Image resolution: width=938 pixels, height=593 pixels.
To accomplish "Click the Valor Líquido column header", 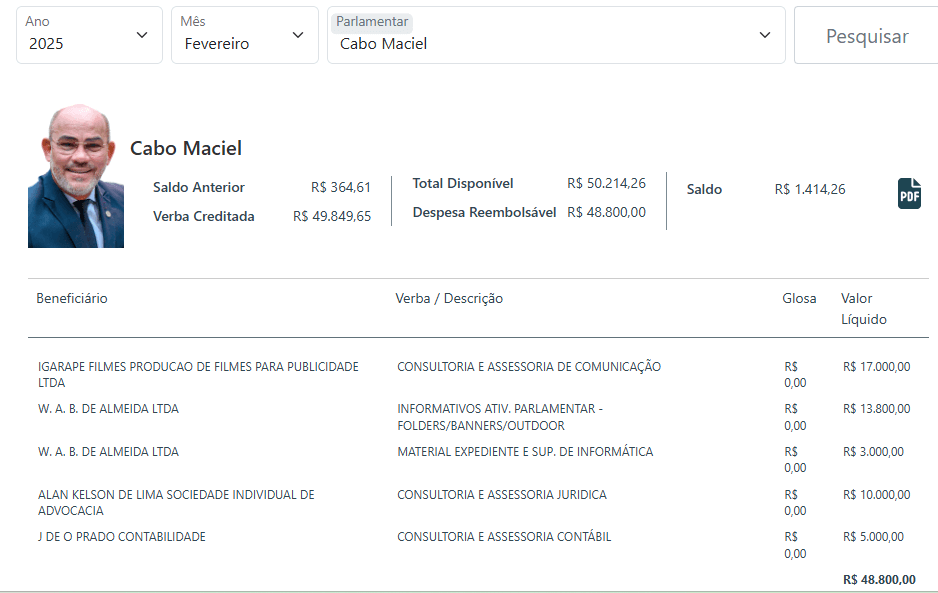I will click(x=863, y=308).
